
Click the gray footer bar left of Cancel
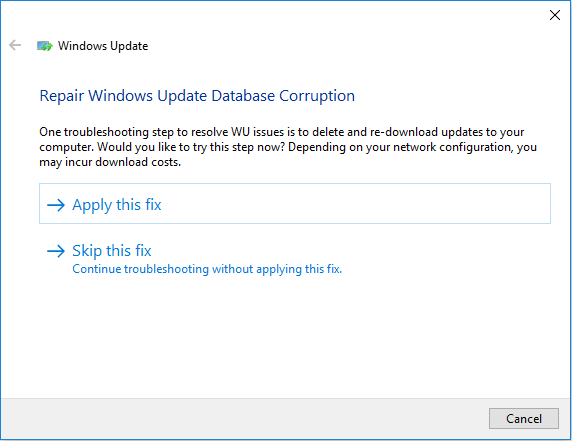point(241,418)
